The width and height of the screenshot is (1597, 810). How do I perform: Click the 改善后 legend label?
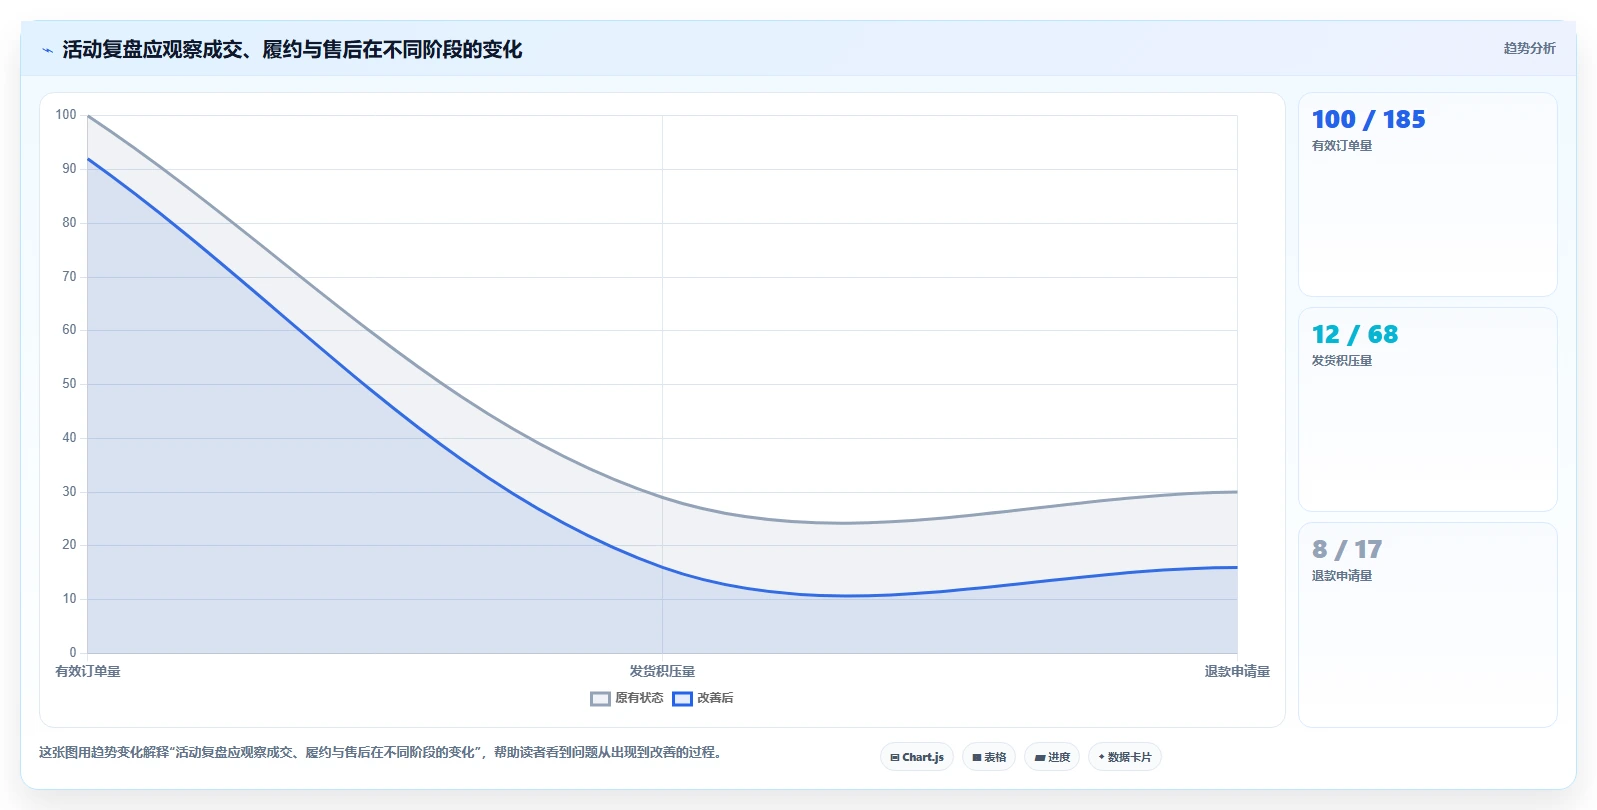click(715, 698)
